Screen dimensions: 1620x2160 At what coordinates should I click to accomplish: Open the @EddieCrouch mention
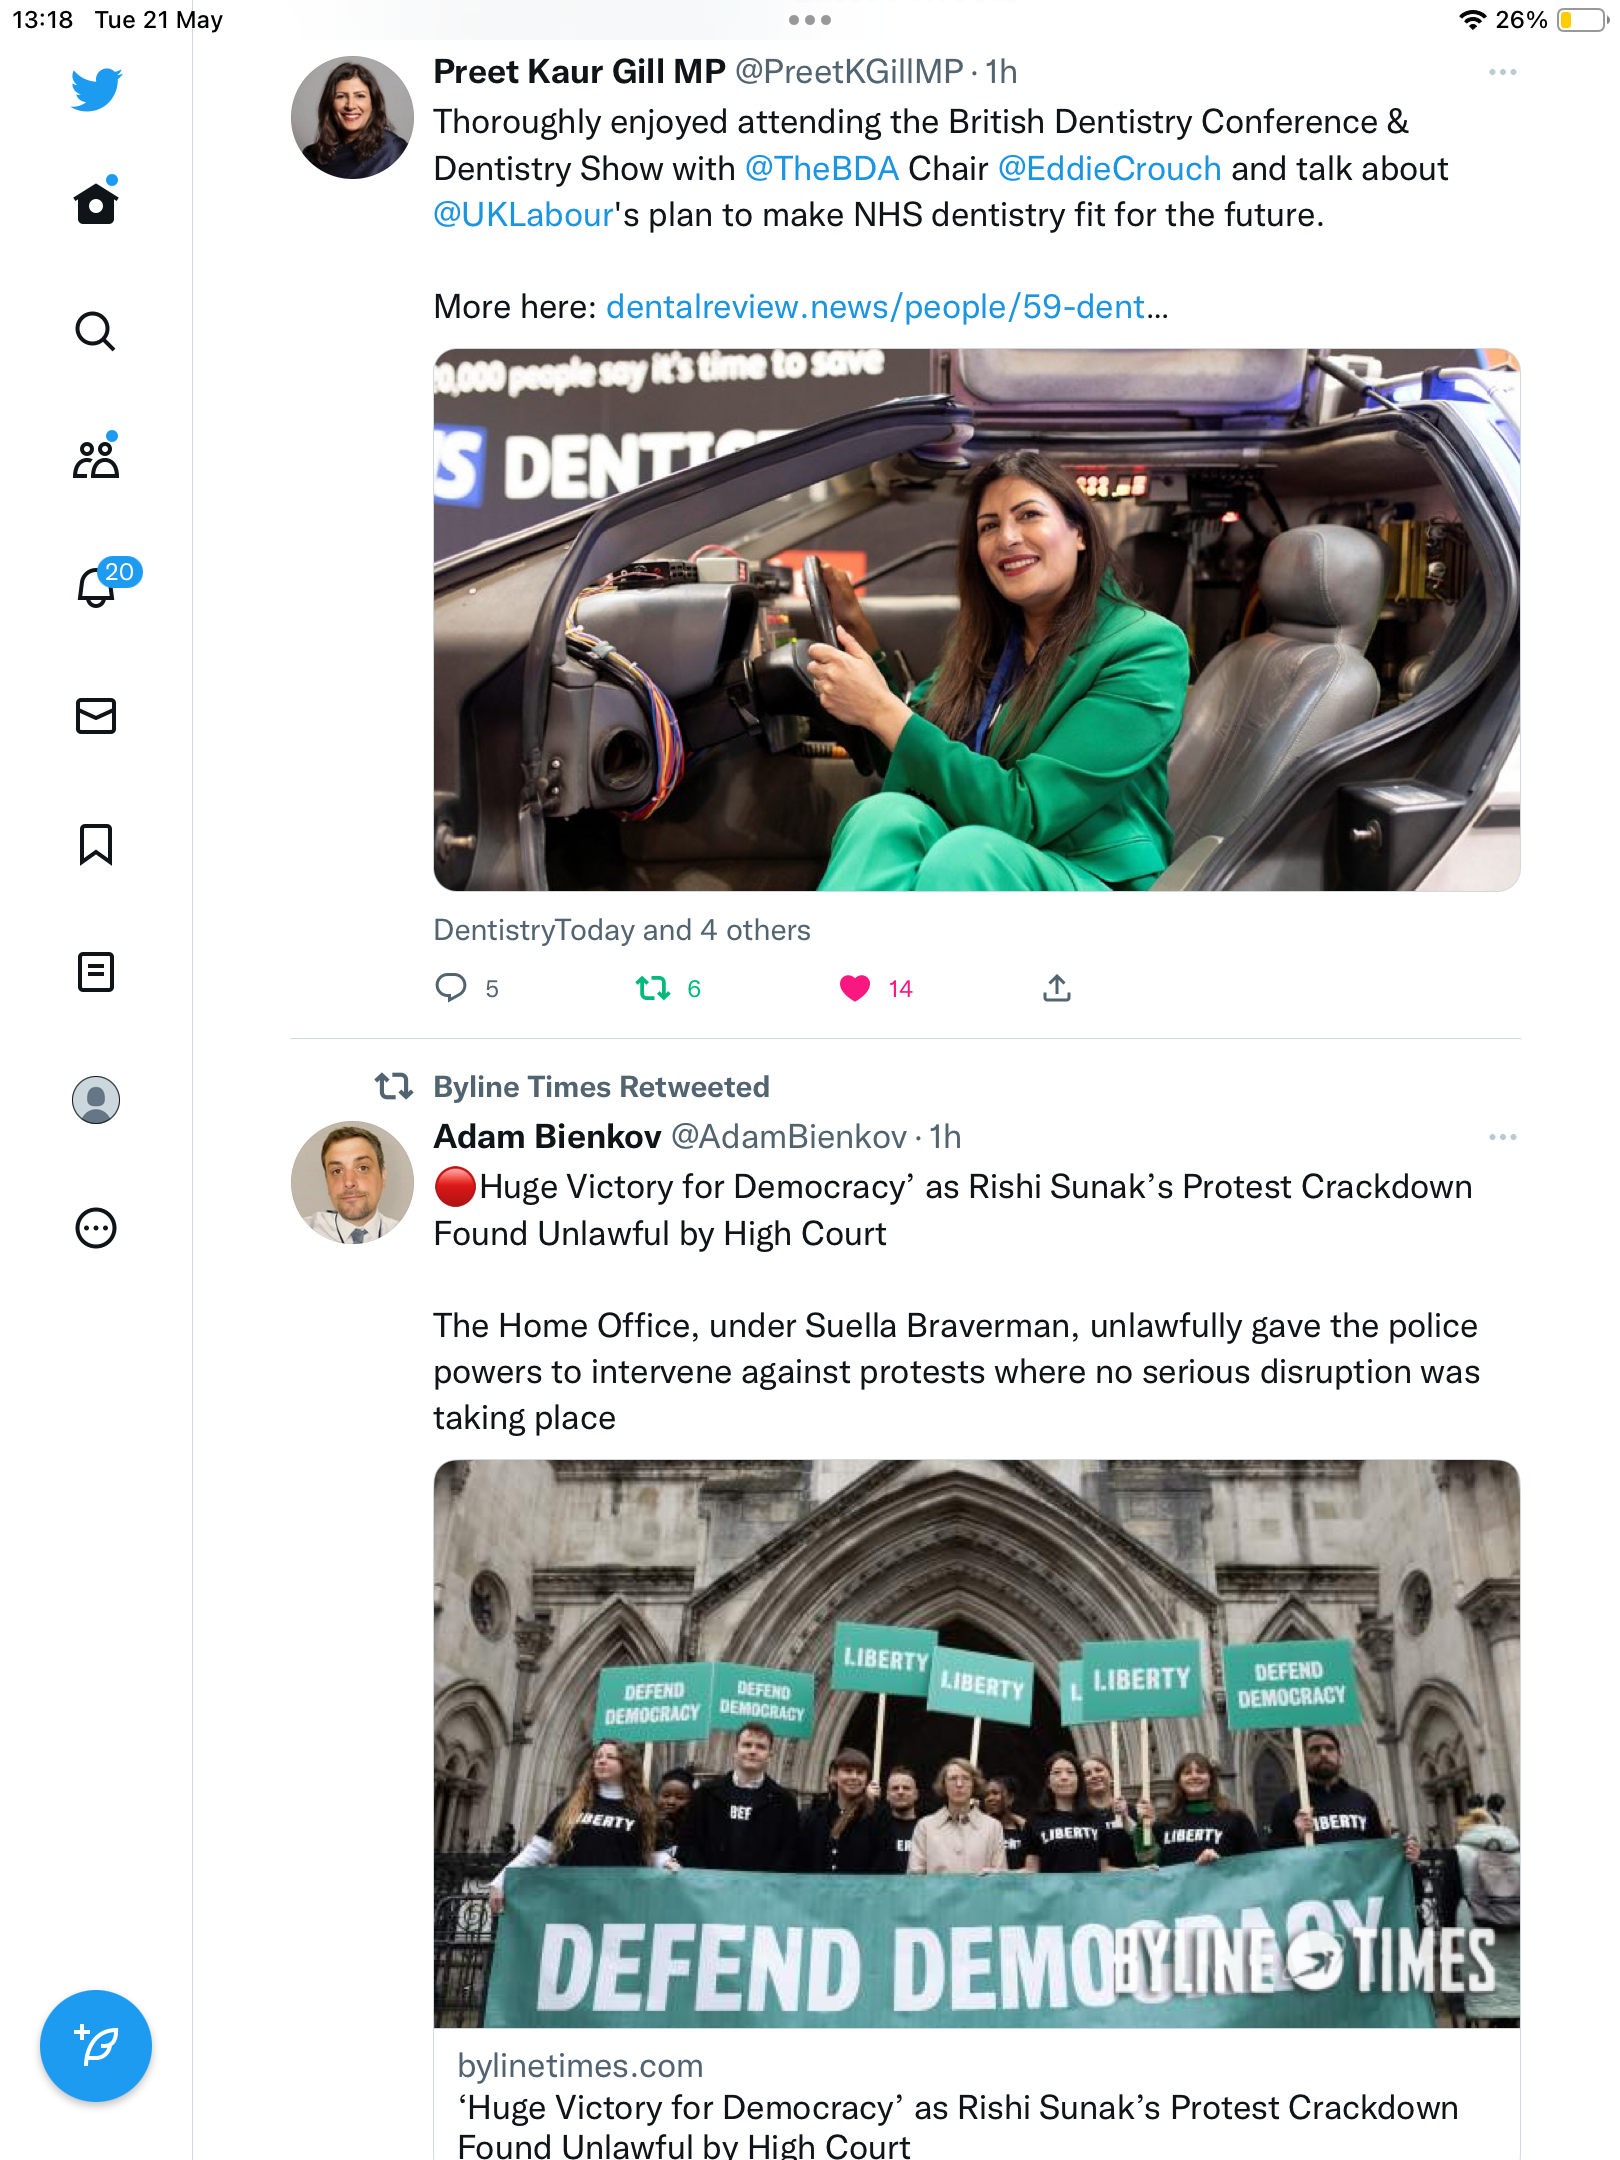tap(1110, 168)
